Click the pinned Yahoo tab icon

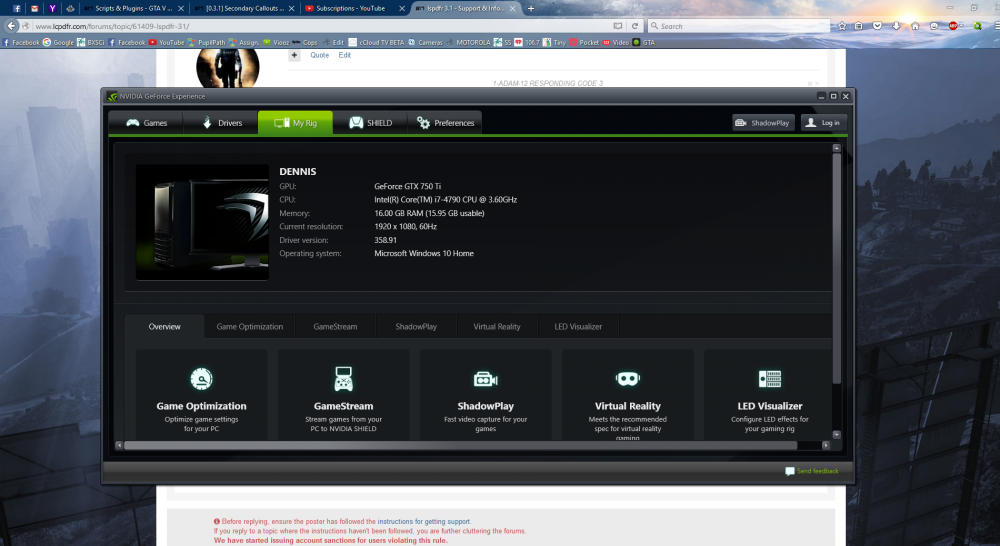tap(52, 8)
